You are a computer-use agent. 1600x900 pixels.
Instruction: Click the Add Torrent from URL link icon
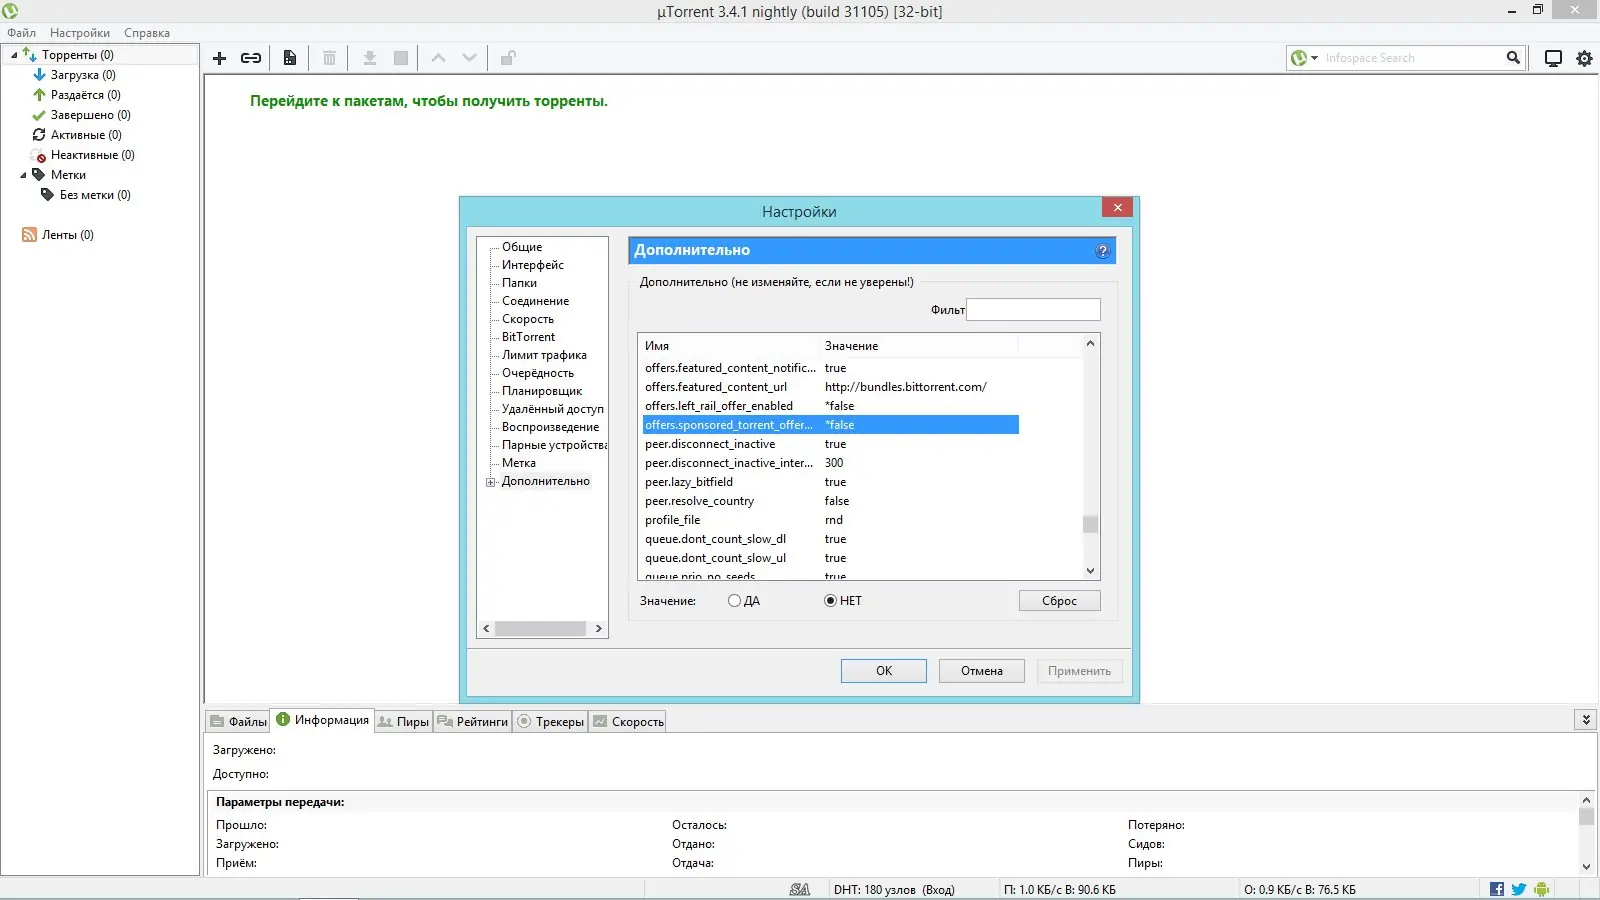point(251,58)
